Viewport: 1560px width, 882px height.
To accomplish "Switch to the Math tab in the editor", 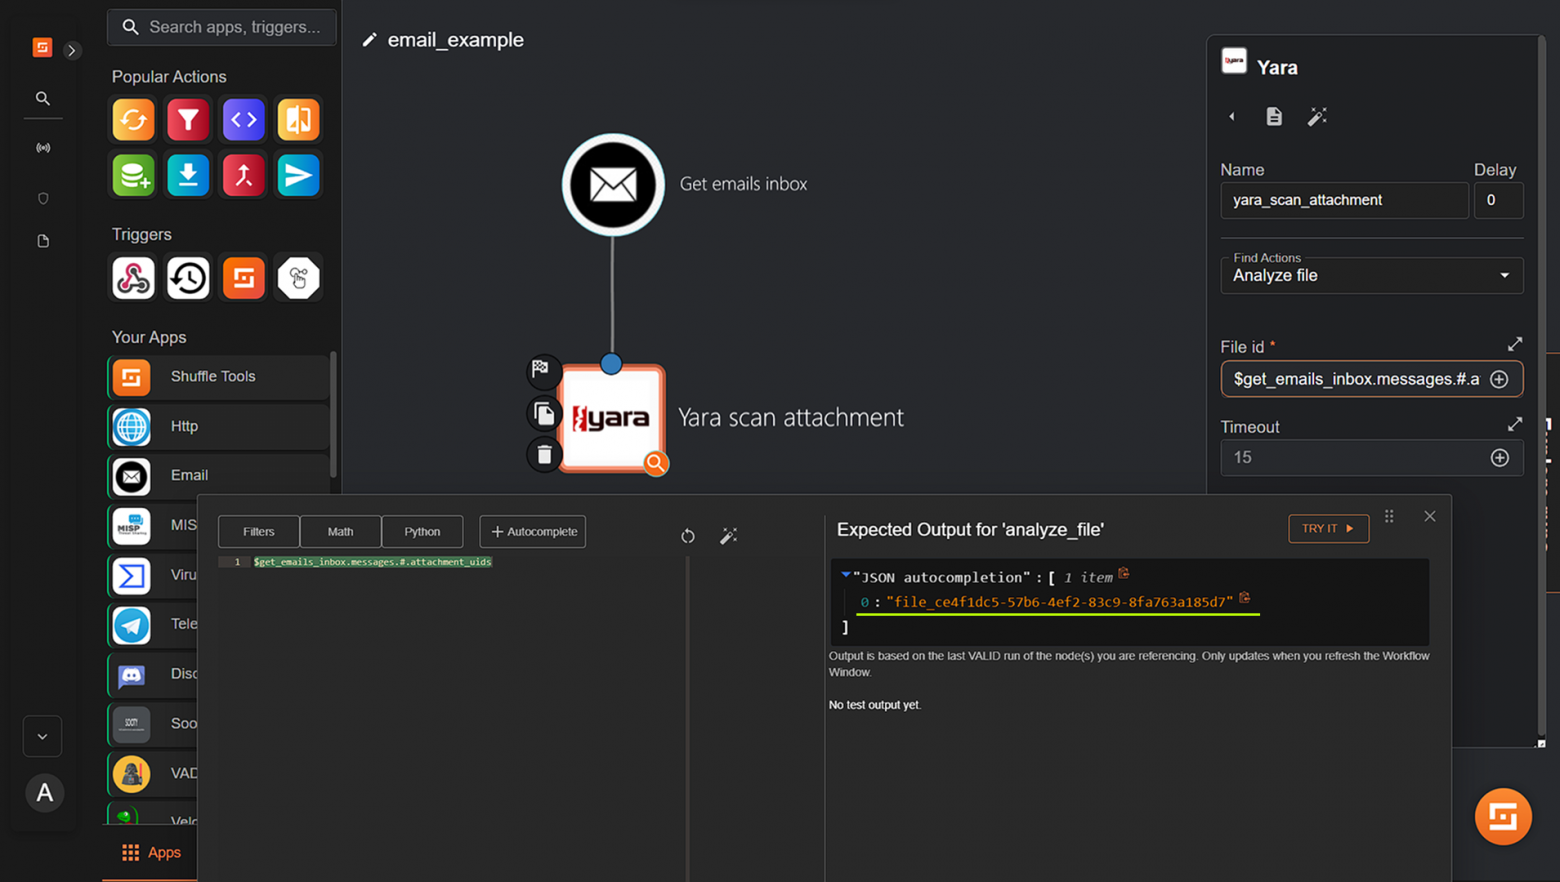I will click(x=340, y=531).
